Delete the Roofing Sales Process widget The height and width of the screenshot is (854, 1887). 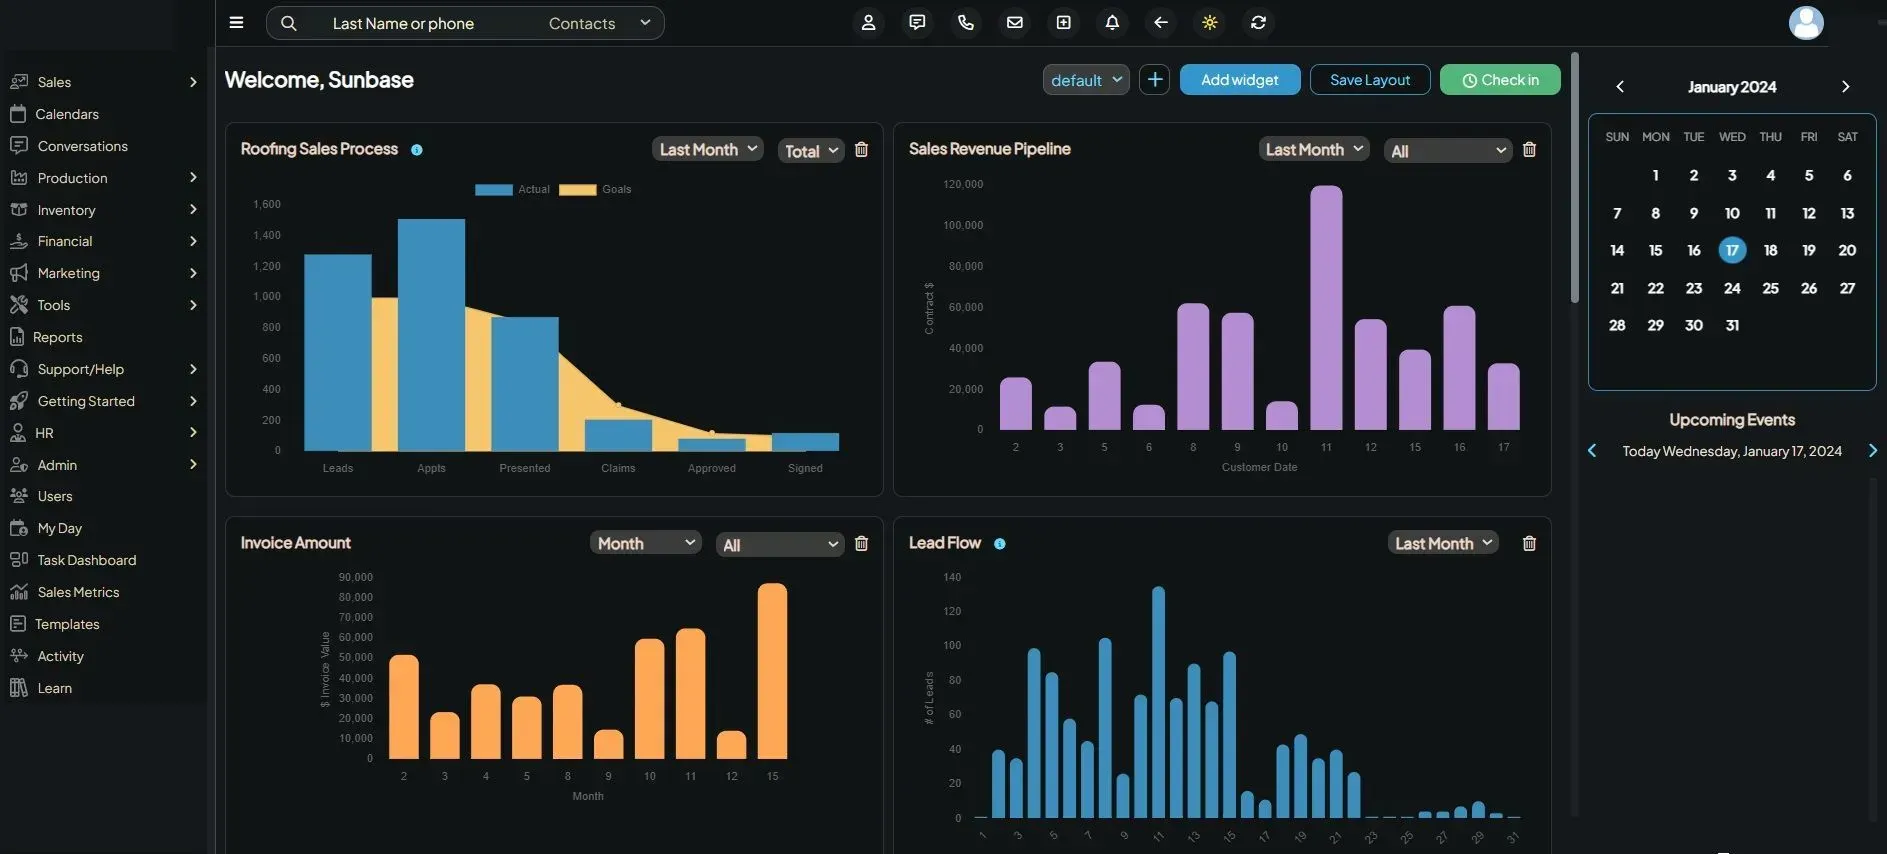click(861, 150)
